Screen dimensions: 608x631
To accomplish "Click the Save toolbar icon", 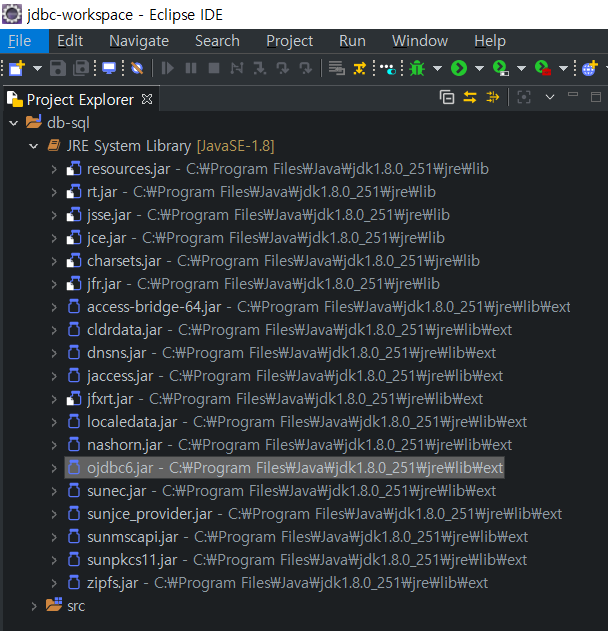I will [x=58, y=68].
